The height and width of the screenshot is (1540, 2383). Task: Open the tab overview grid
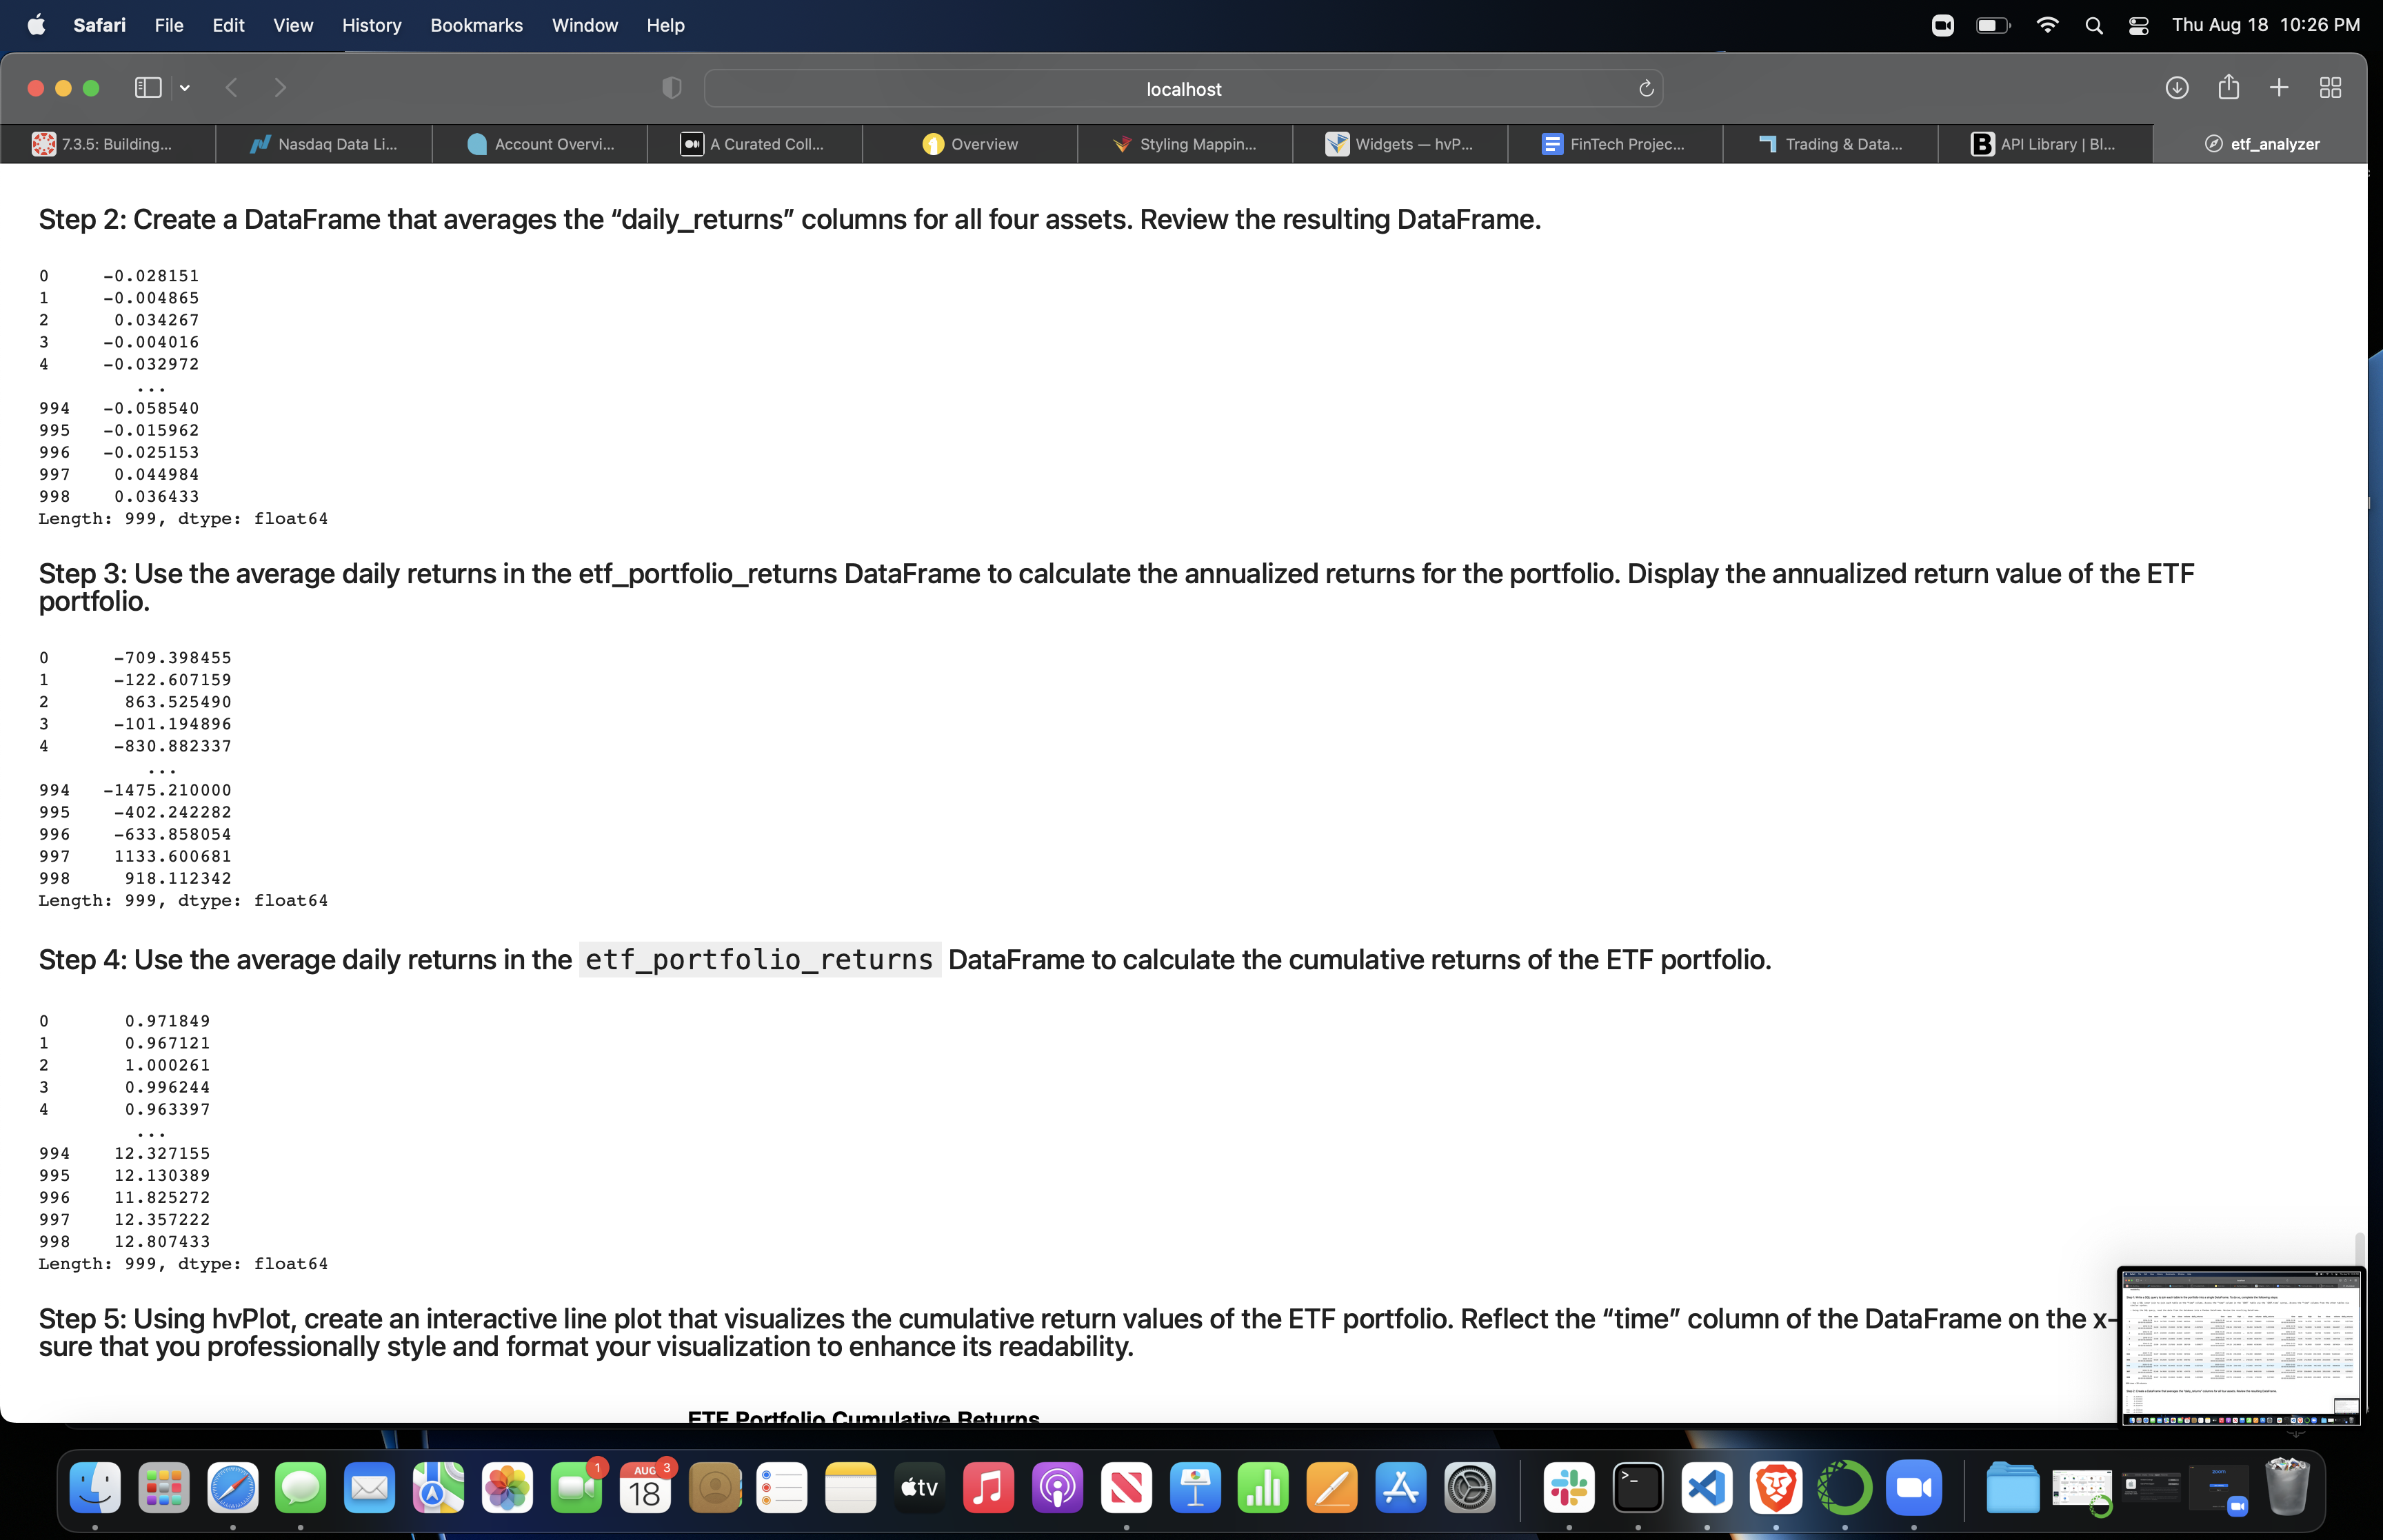pos(2330,88)
